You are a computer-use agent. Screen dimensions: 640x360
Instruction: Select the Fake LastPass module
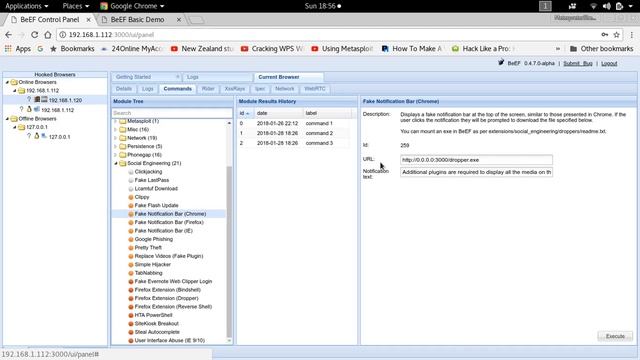pos(152,180)
